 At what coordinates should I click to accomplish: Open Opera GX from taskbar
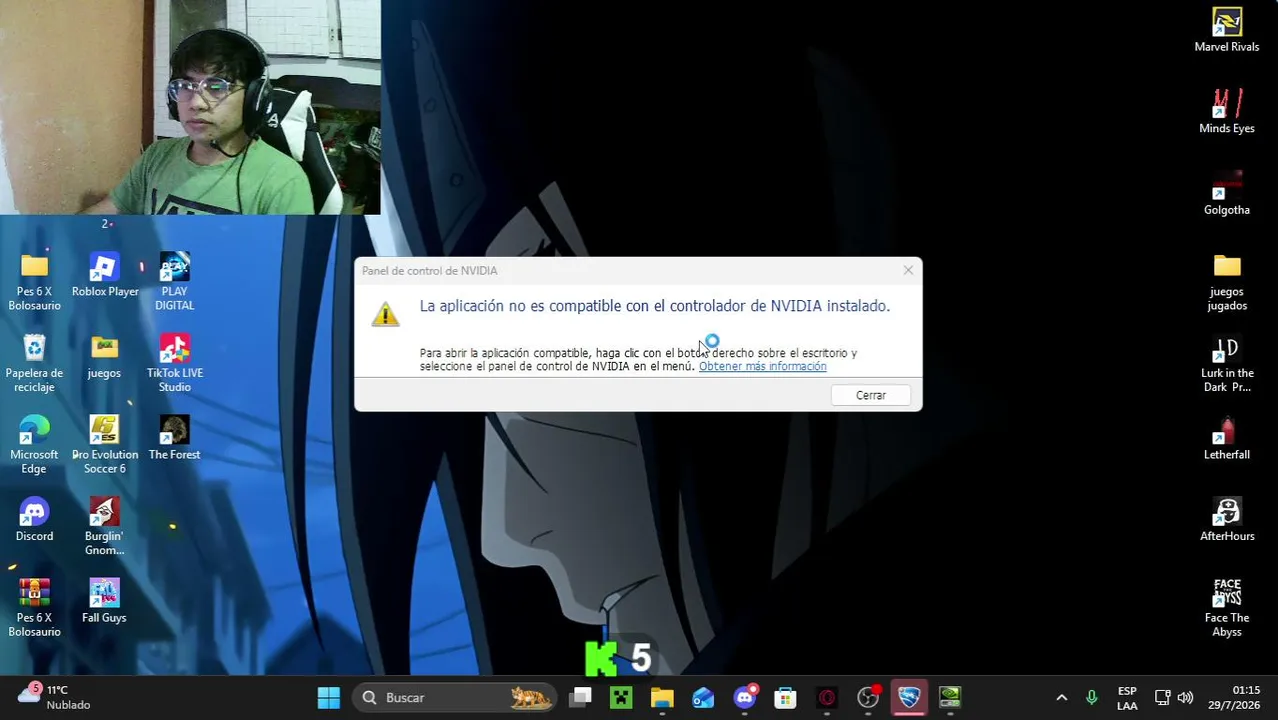coord(826,697)
